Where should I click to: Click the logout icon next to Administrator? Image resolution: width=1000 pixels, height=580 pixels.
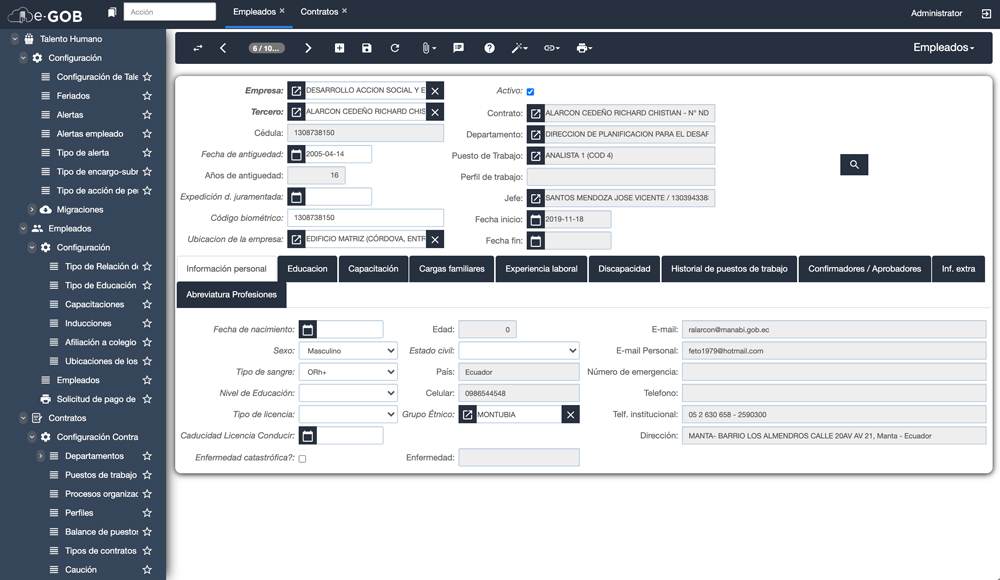click(986, 13)
